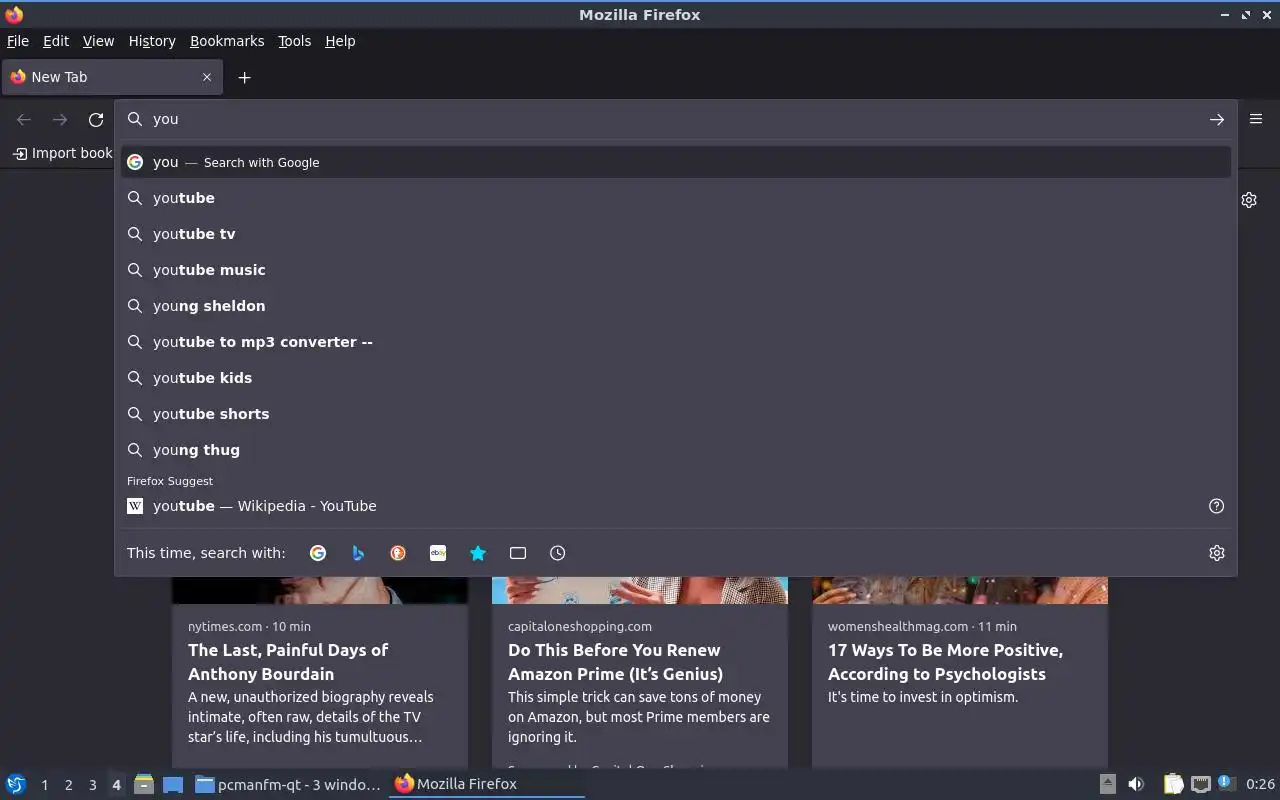The width and height of the screenshot is (1280, 800).
Task: Select the 'youtube kids' suggestion
Action: (x=676, y=378)
